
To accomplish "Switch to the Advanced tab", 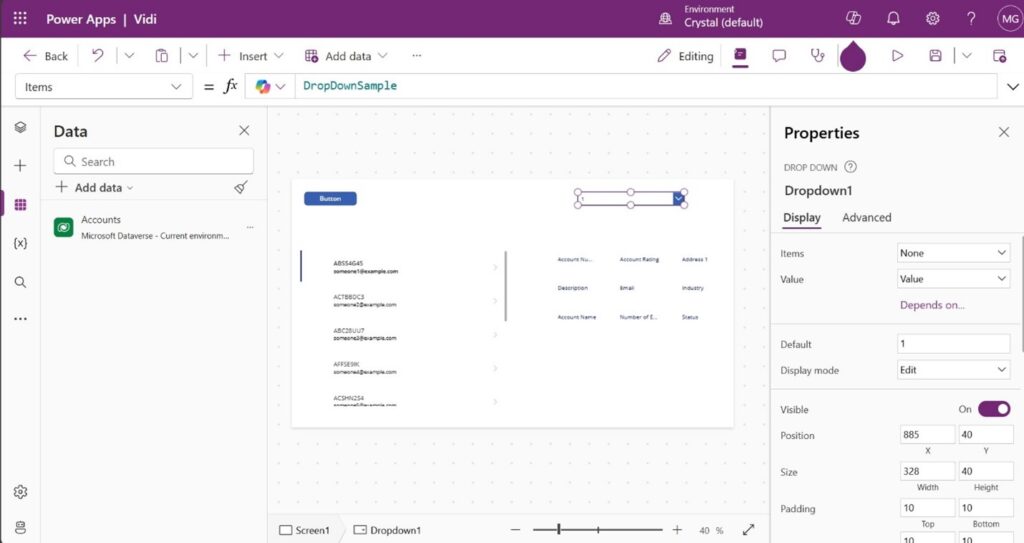I will coord(866,217).
